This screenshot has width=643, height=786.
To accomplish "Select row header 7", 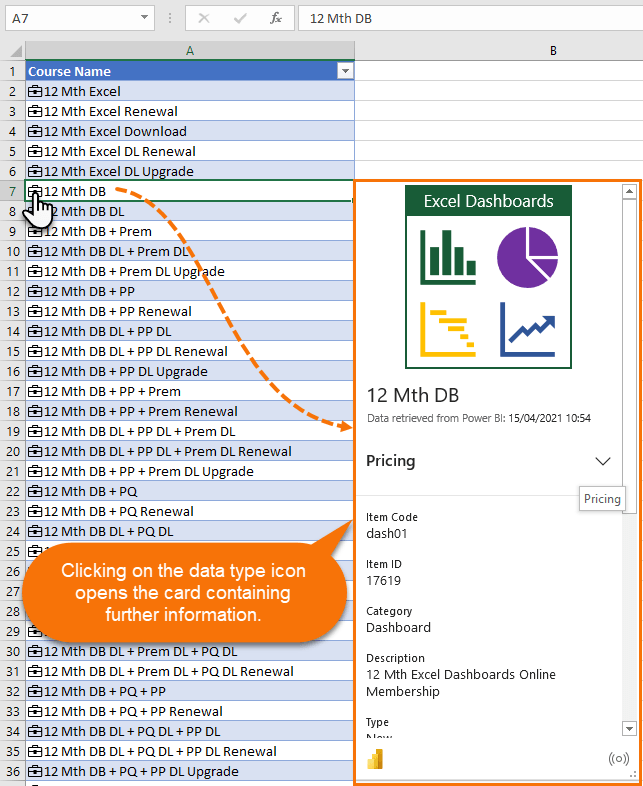I will coord(13,191).
